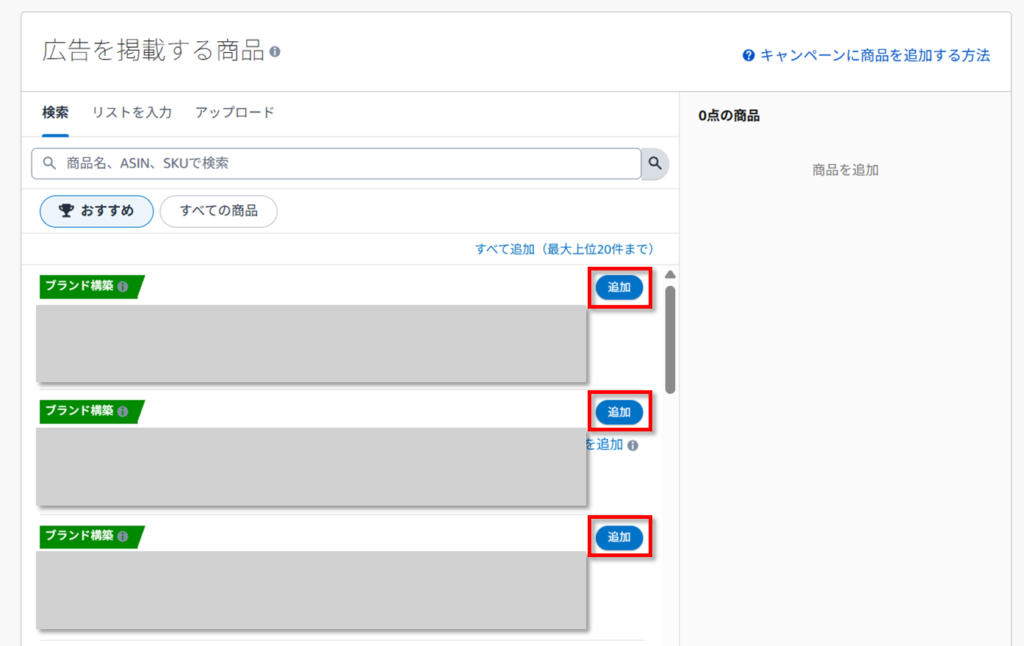Add the first product with its 追加 button
Image resolution: width=1024 pixels, height=646 pixels.
[619, 286]
